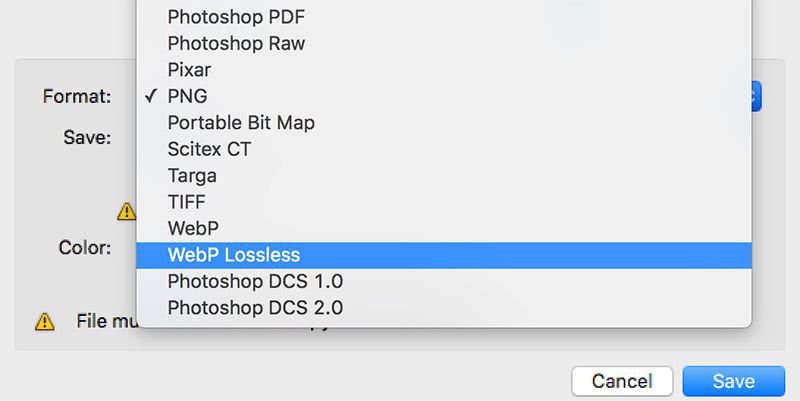Click the checkmark next to PNG
The height and width of the screenshot is (401, 800).
pos(151,96)
